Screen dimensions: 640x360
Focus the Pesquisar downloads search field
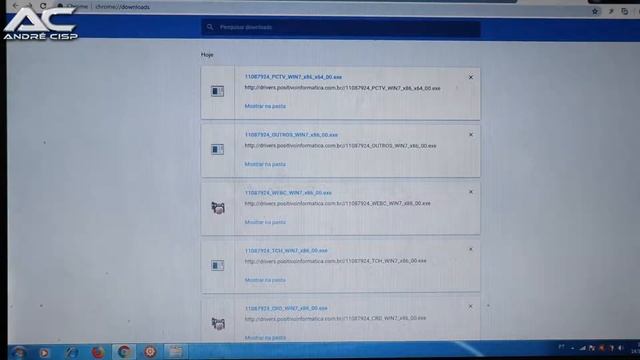click(341, 27)
